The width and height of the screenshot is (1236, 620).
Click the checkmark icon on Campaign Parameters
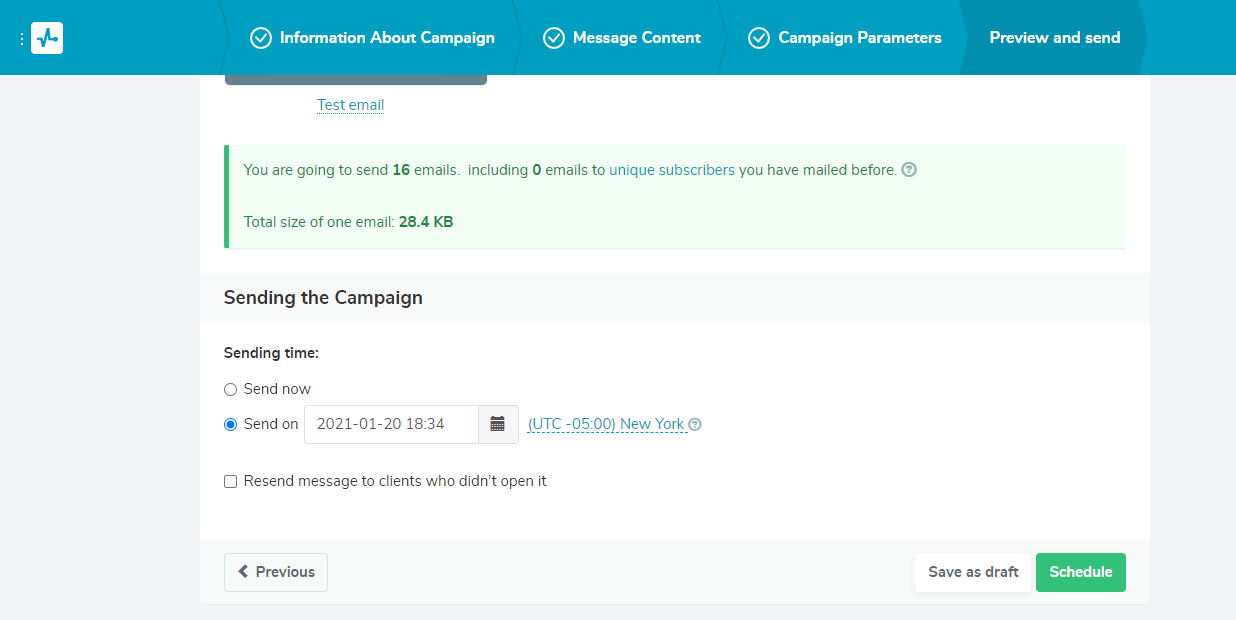coord(759,37)
